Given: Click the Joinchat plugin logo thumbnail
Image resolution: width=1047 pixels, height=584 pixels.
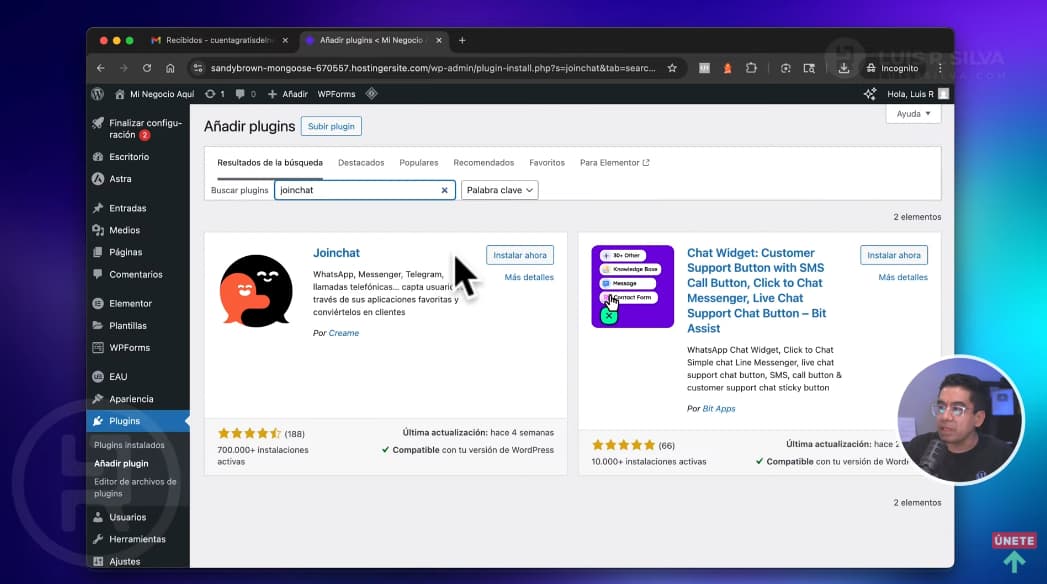Looking at the screenshot, I should coord(256,290).
